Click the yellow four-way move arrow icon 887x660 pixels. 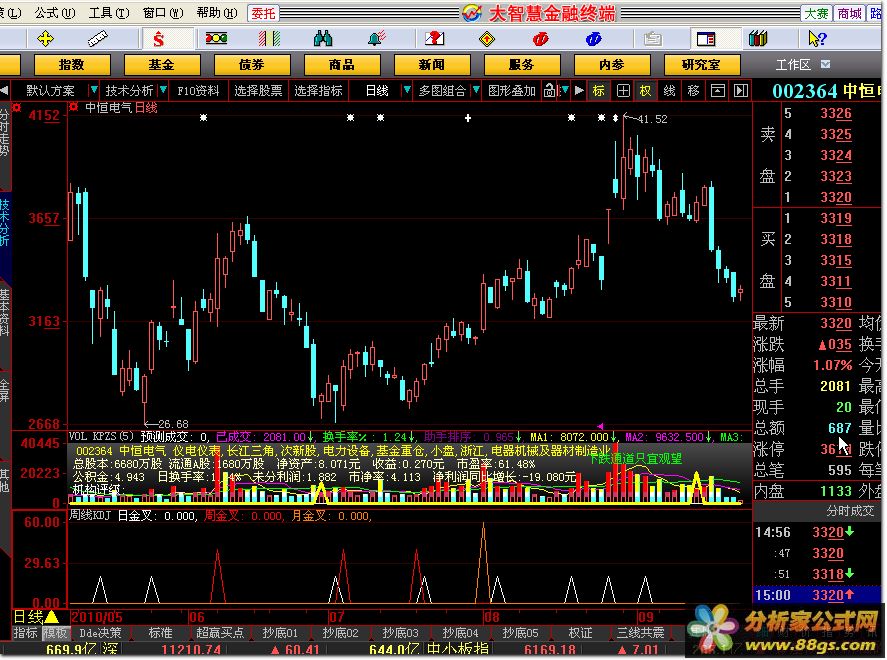[x=45, y=39]
